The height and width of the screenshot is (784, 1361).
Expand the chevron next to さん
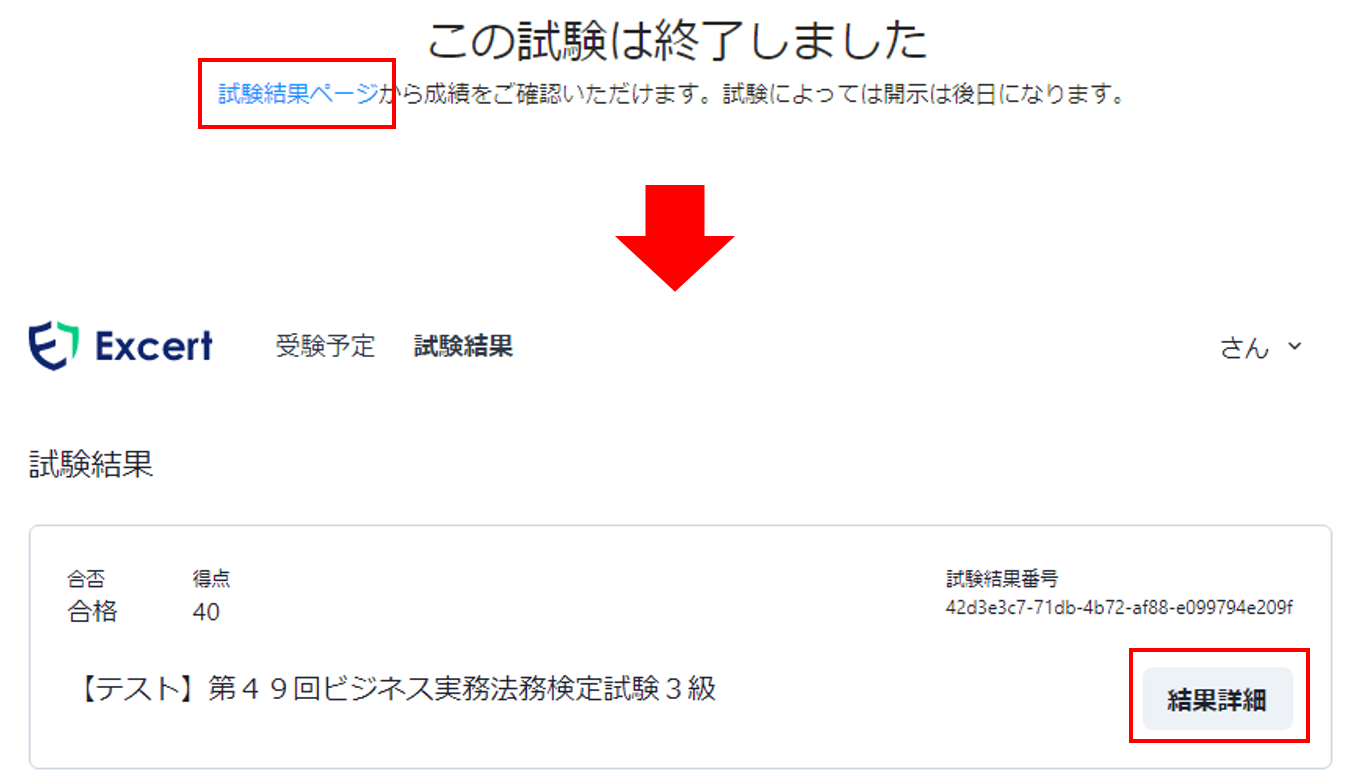pos(1294,346)
